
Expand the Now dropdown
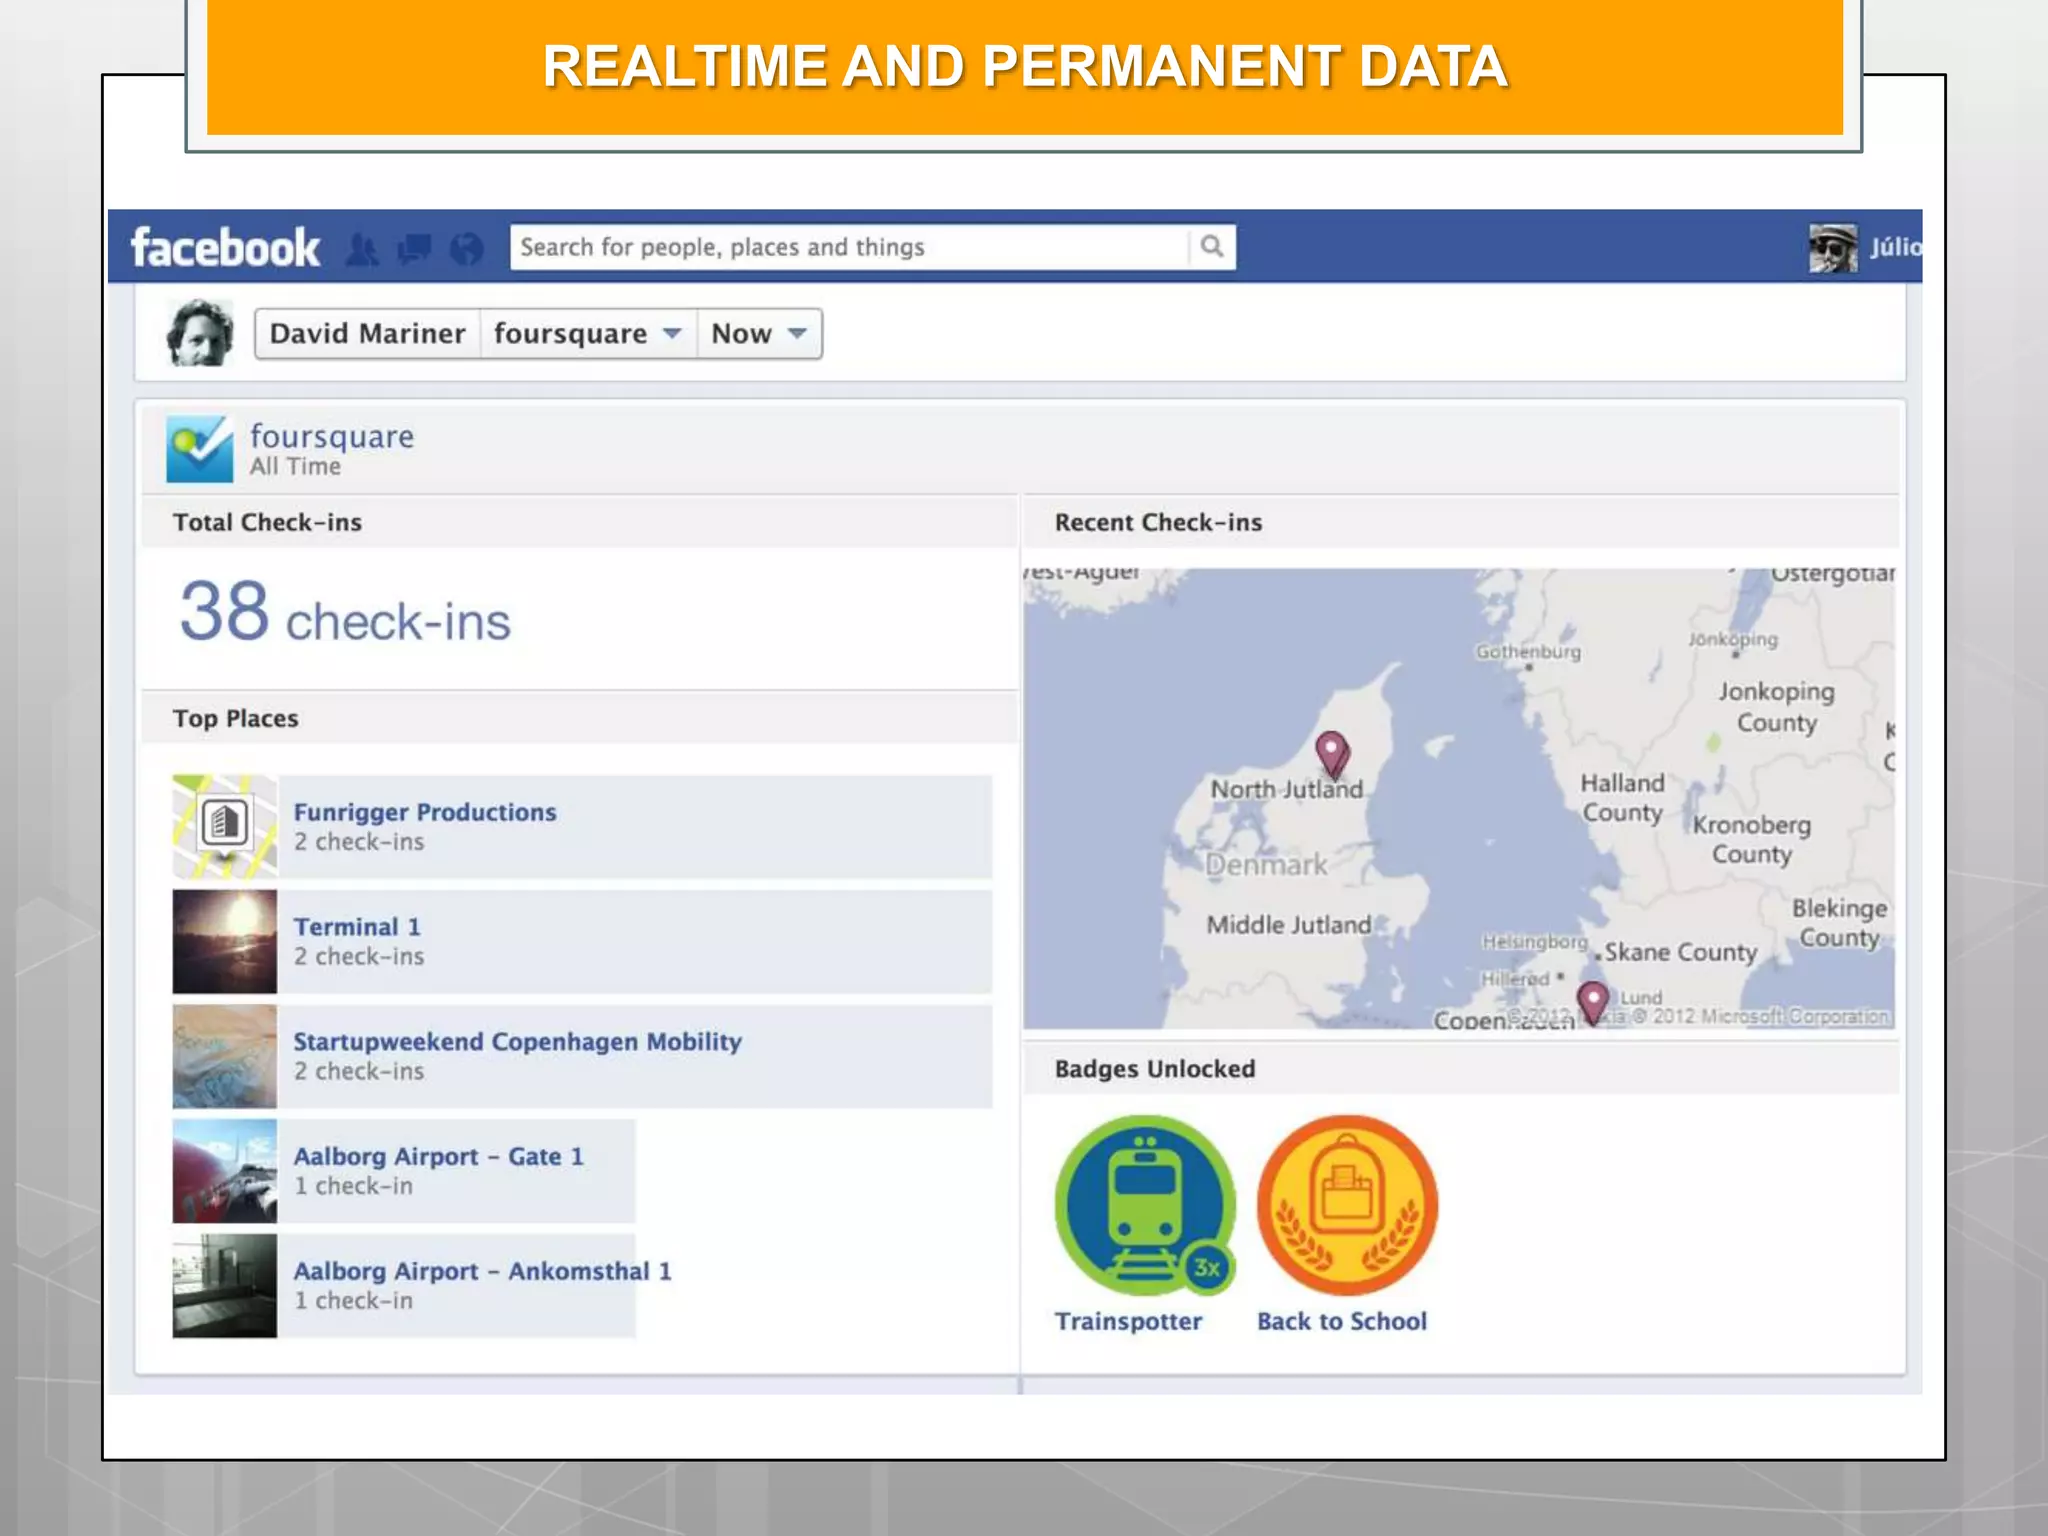759,333
